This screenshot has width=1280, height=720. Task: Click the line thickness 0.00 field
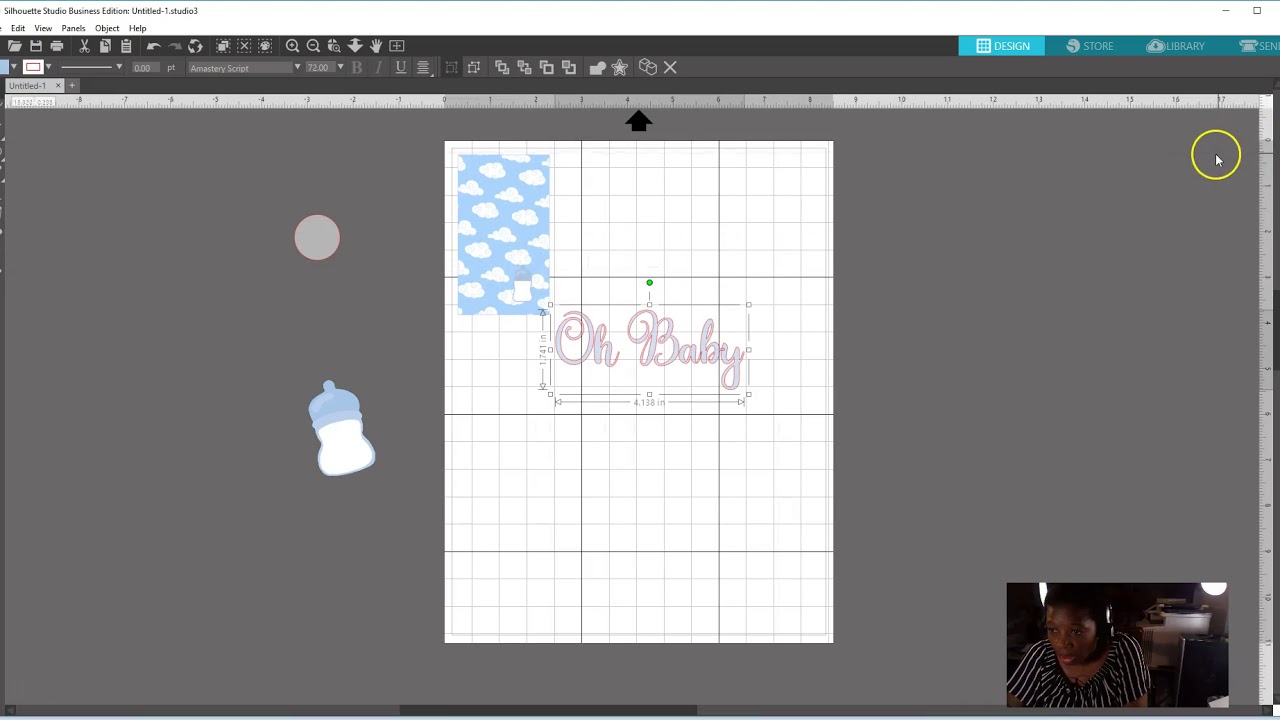pyautogui.click(x=146, y=68)
